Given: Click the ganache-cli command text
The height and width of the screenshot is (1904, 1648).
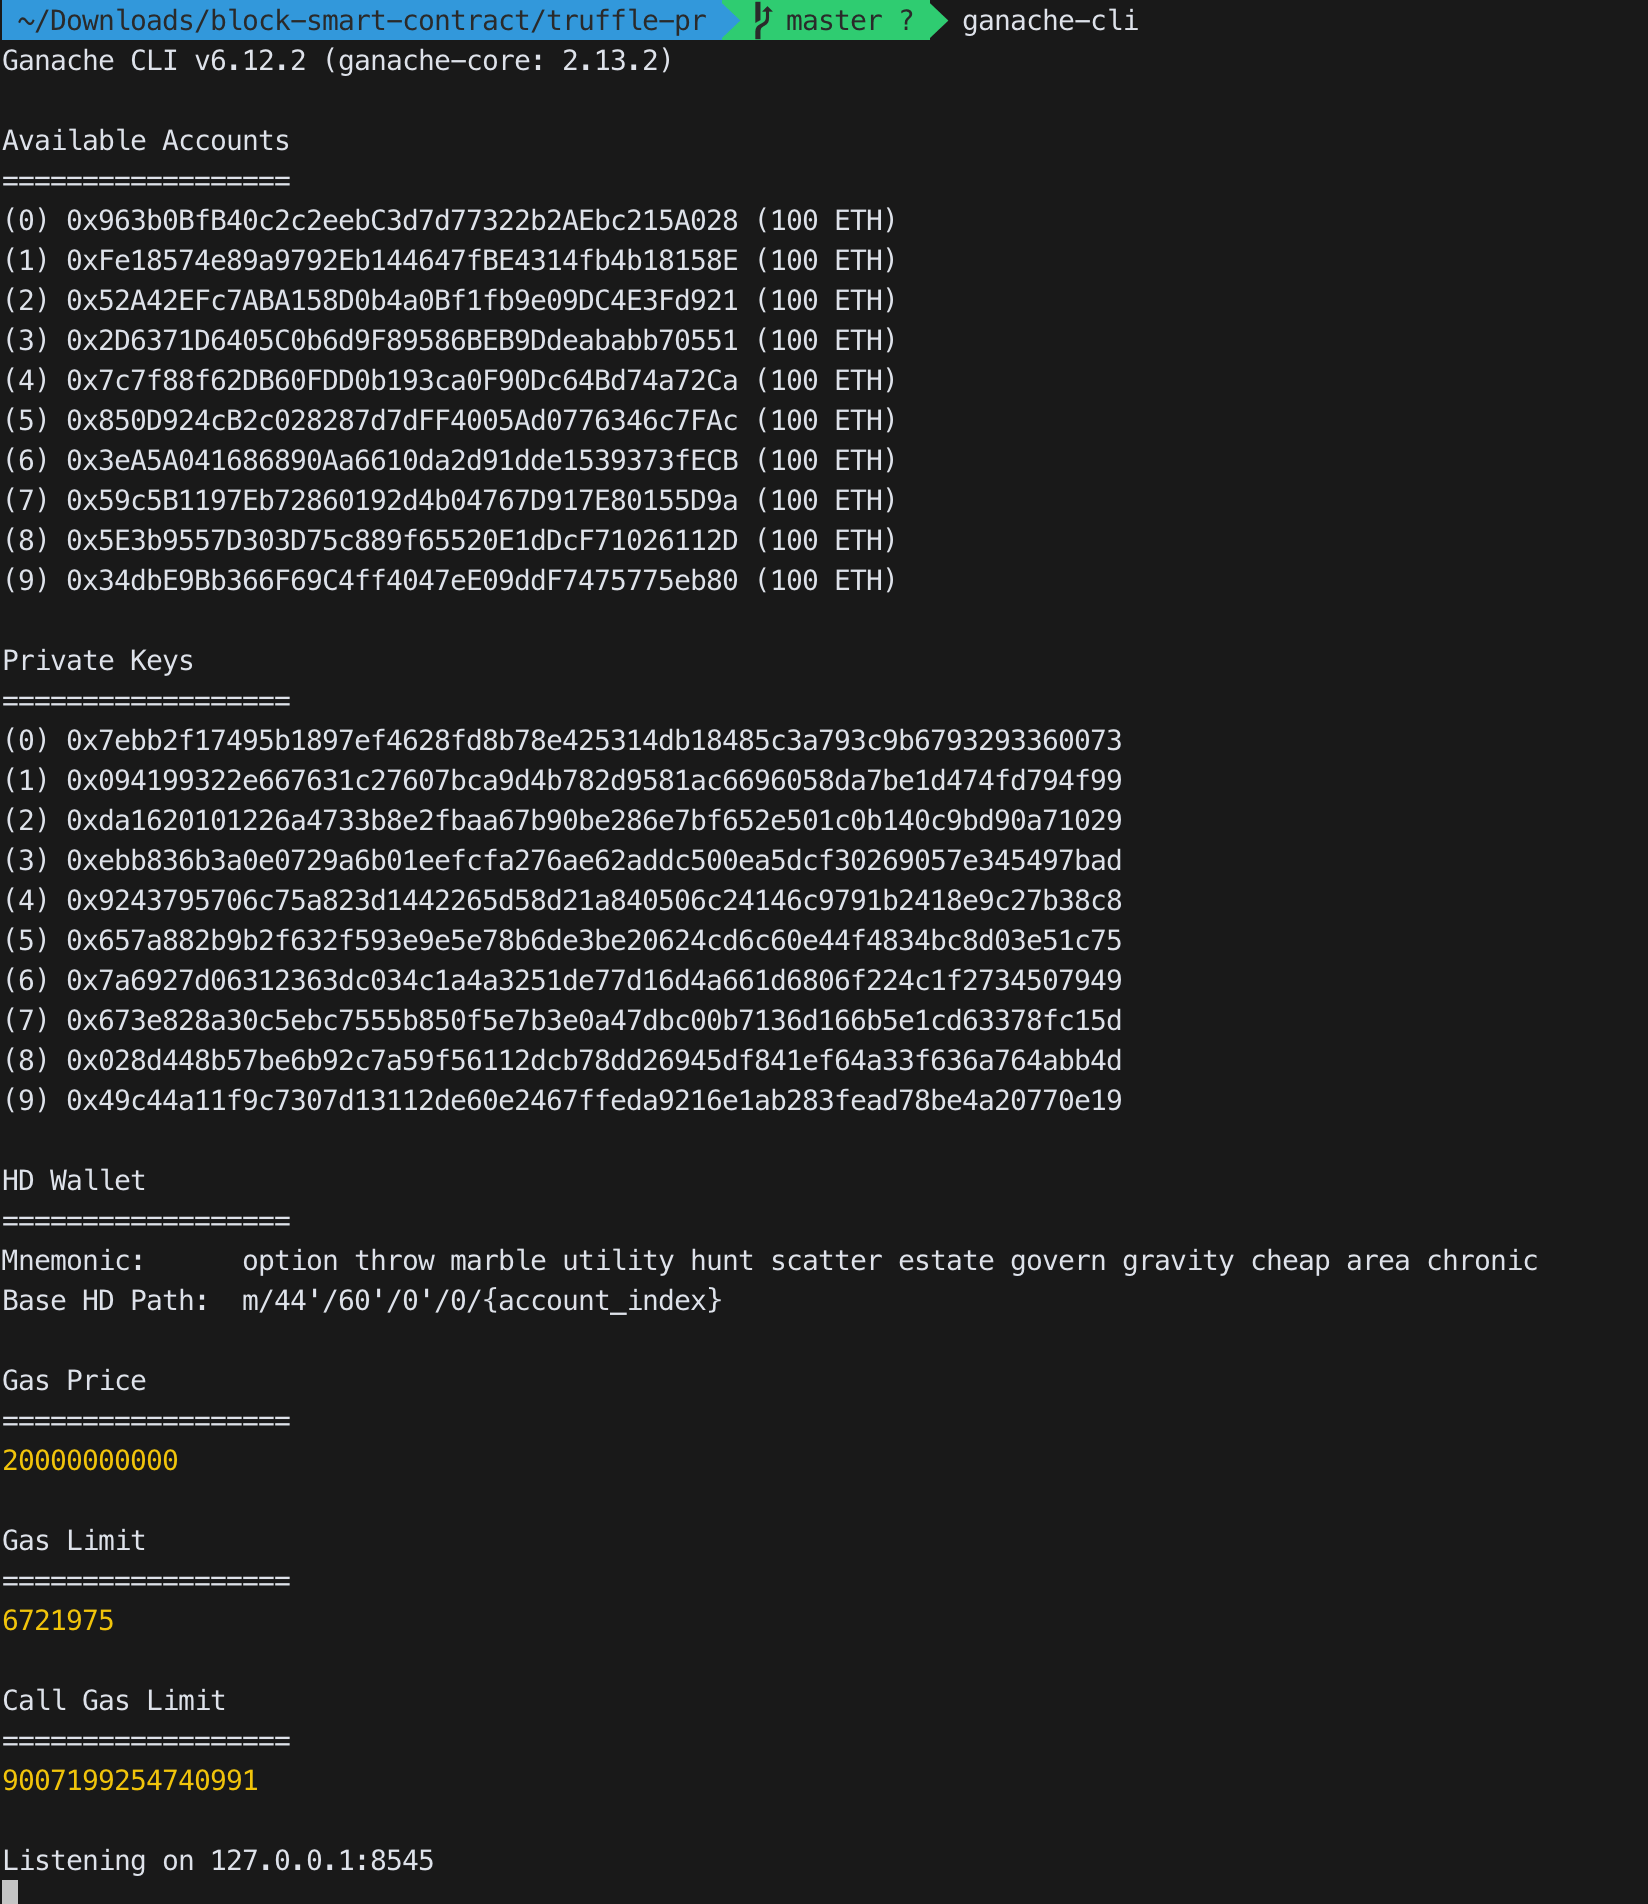Looking at the screenshot, I should [1049, 20].
